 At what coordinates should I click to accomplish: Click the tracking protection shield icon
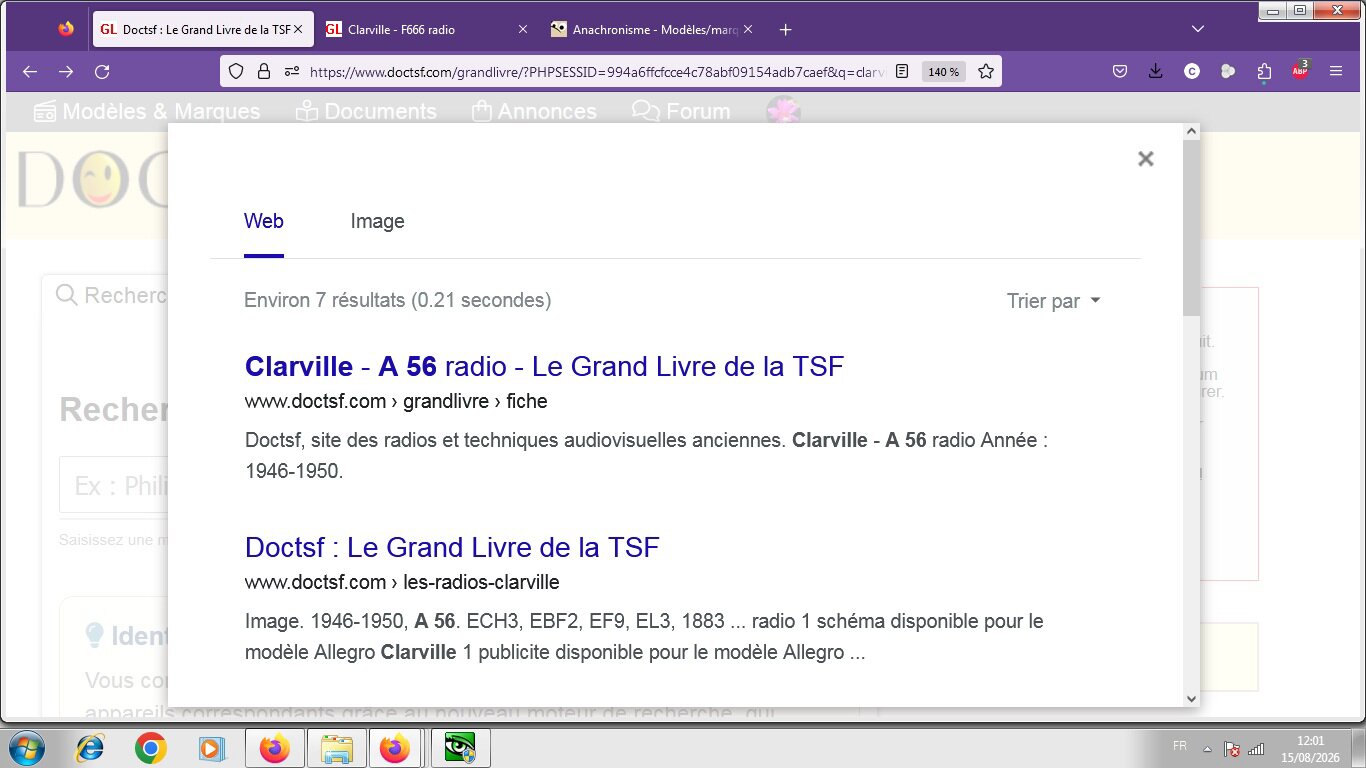click(236, 71)
